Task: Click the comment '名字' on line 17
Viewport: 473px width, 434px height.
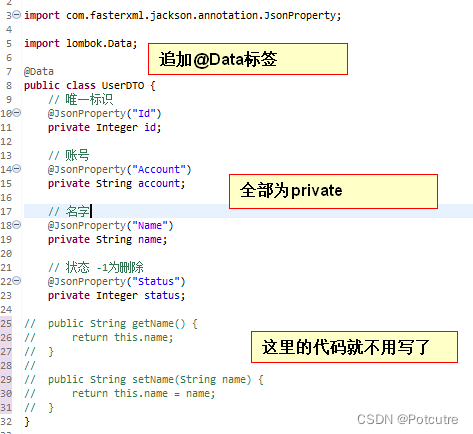Action: [77, 211]
